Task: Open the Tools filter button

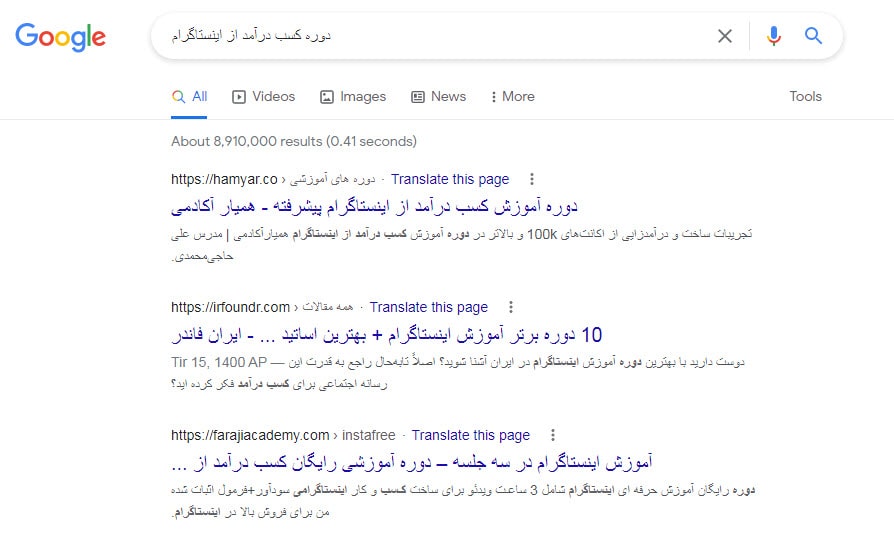Action: [x=805, y=96]
